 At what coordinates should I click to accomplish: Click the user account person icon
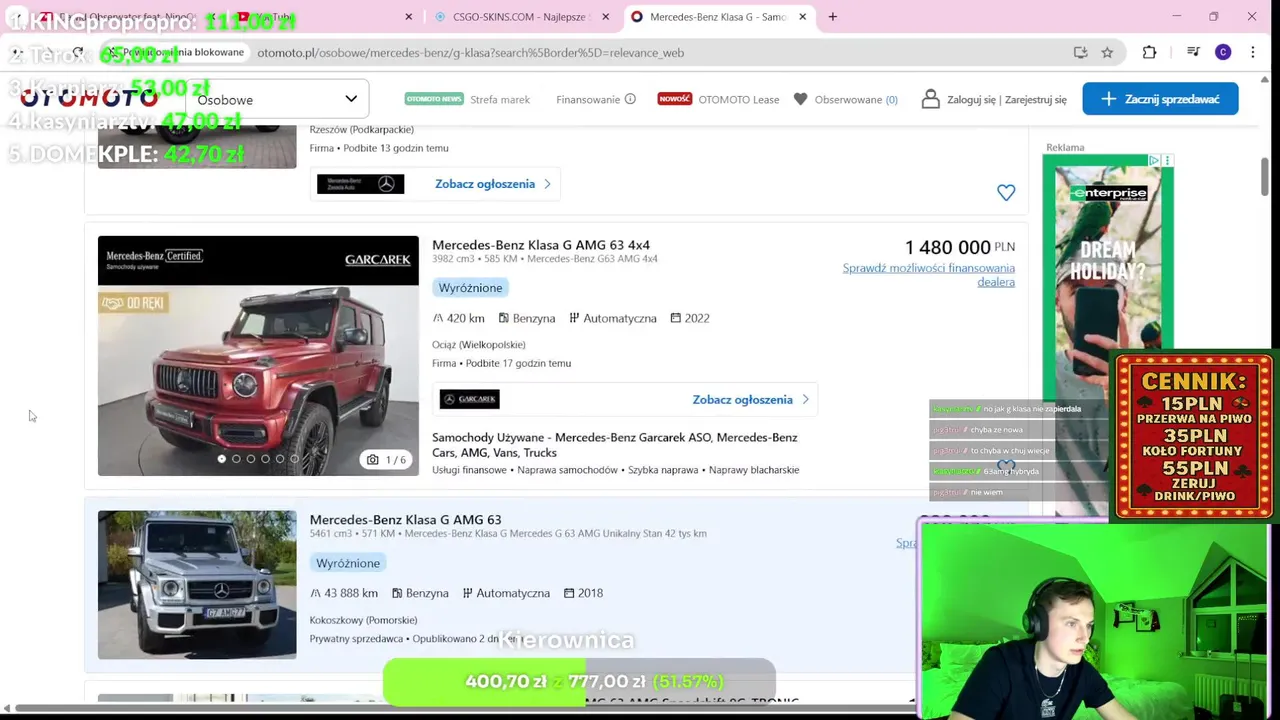(x=931, y=99)
